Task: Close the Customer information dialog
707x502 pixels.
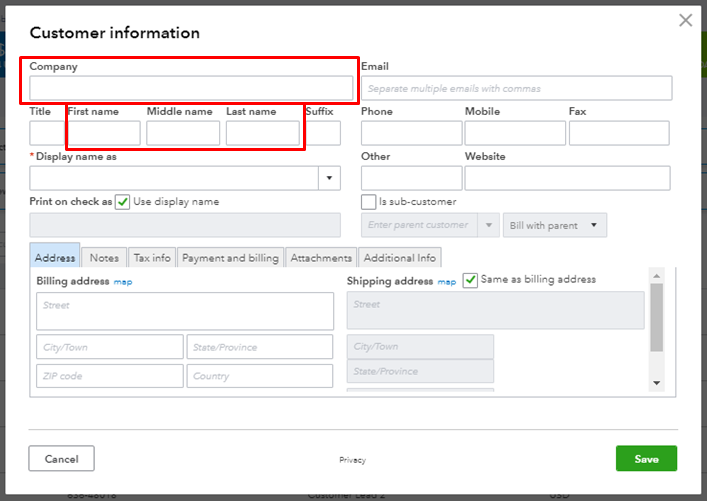Action: click(685, 20)
